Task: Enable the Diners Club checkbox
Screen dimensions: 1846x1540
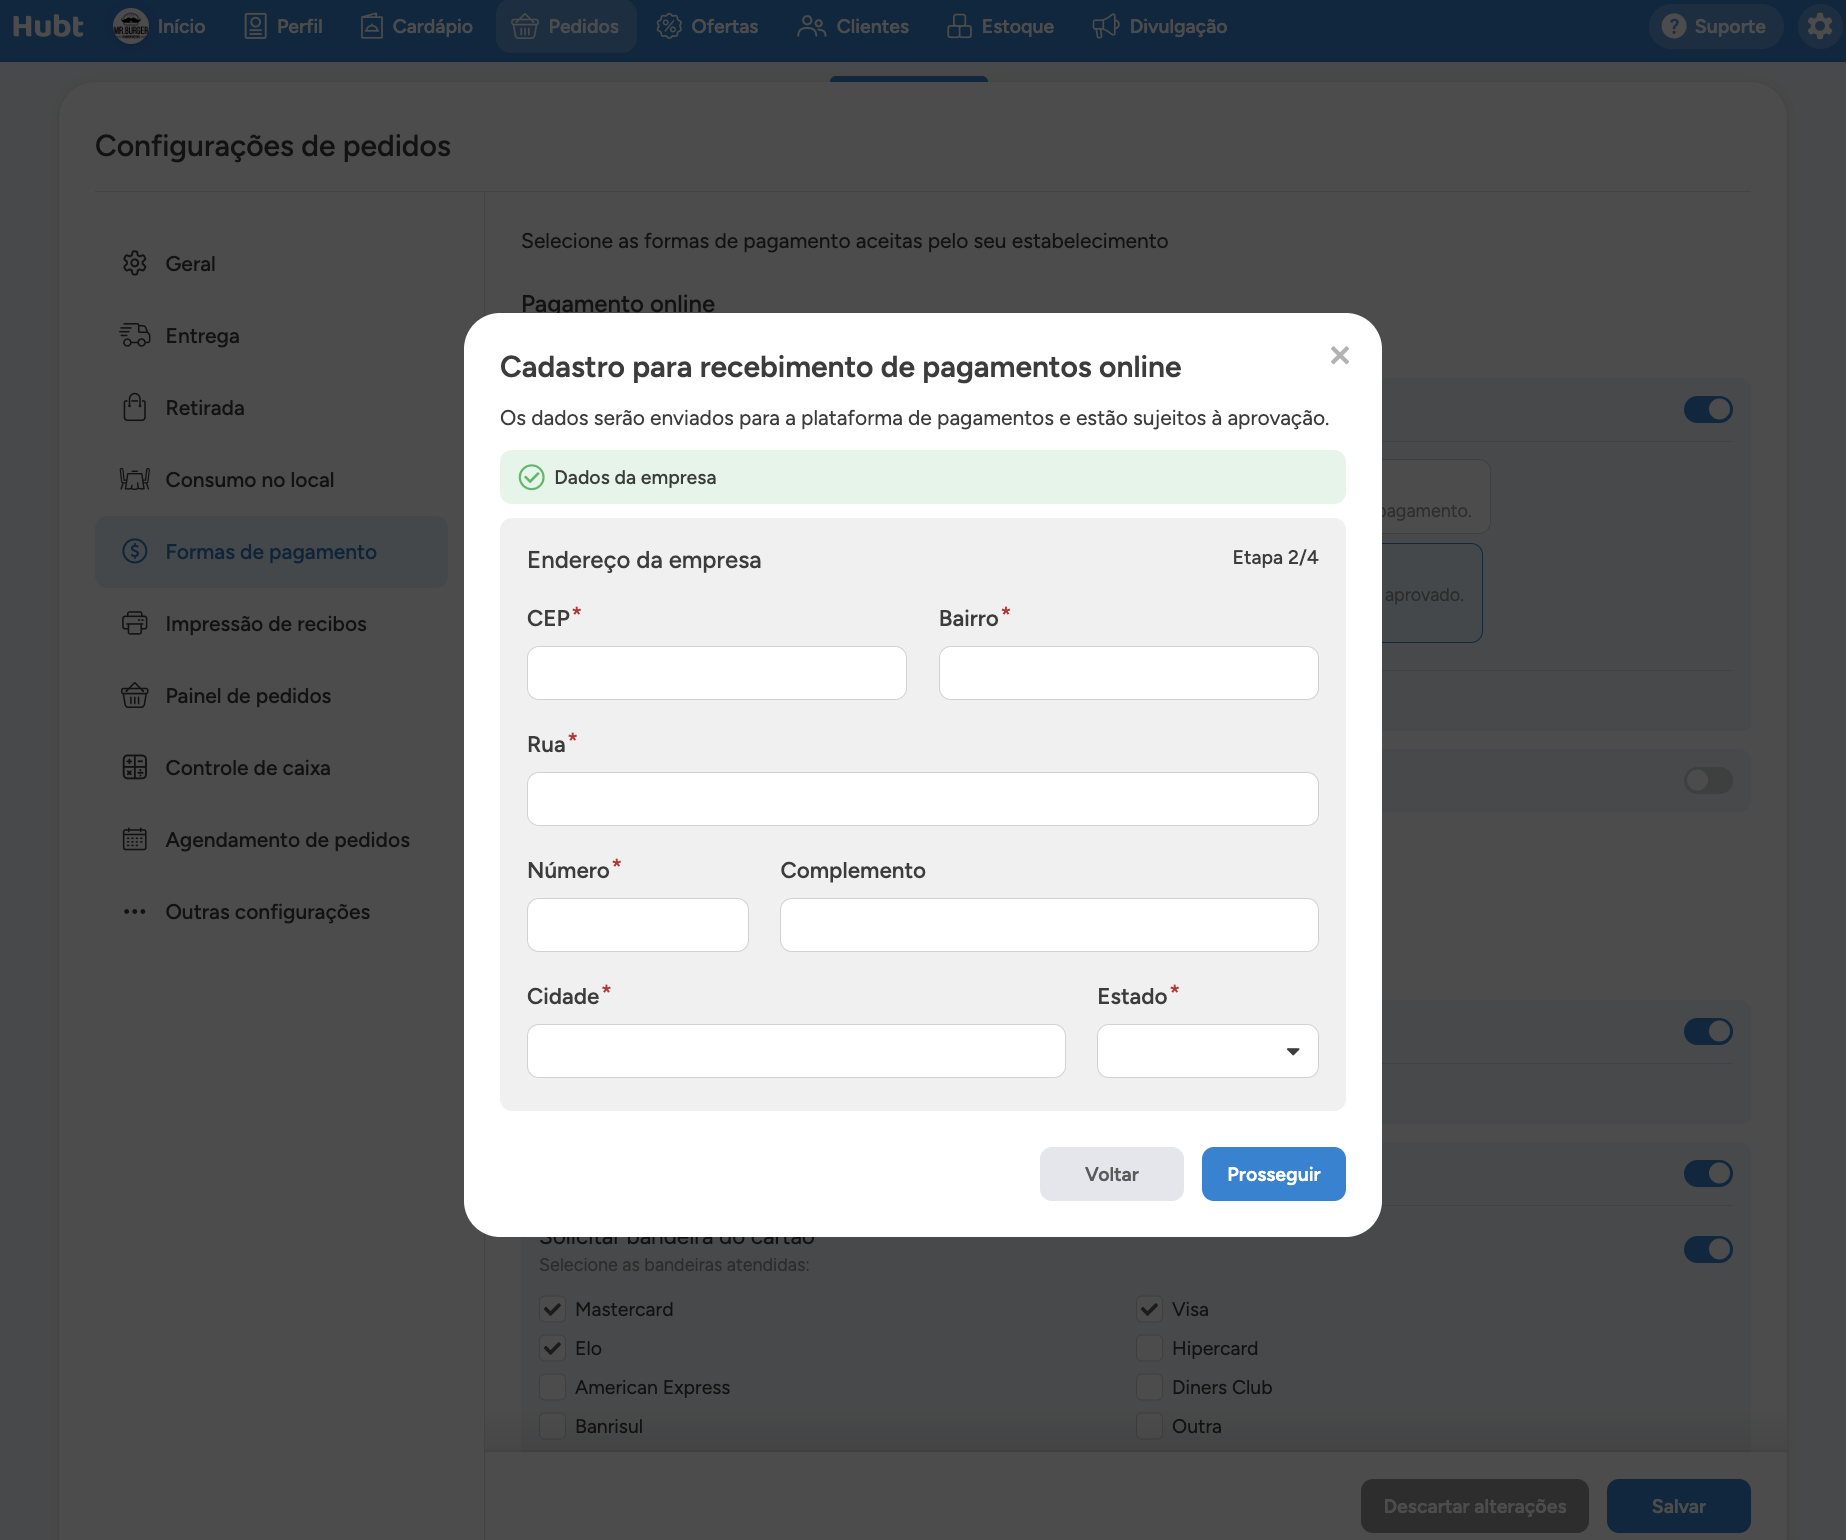Action: pos(1149,1387)
